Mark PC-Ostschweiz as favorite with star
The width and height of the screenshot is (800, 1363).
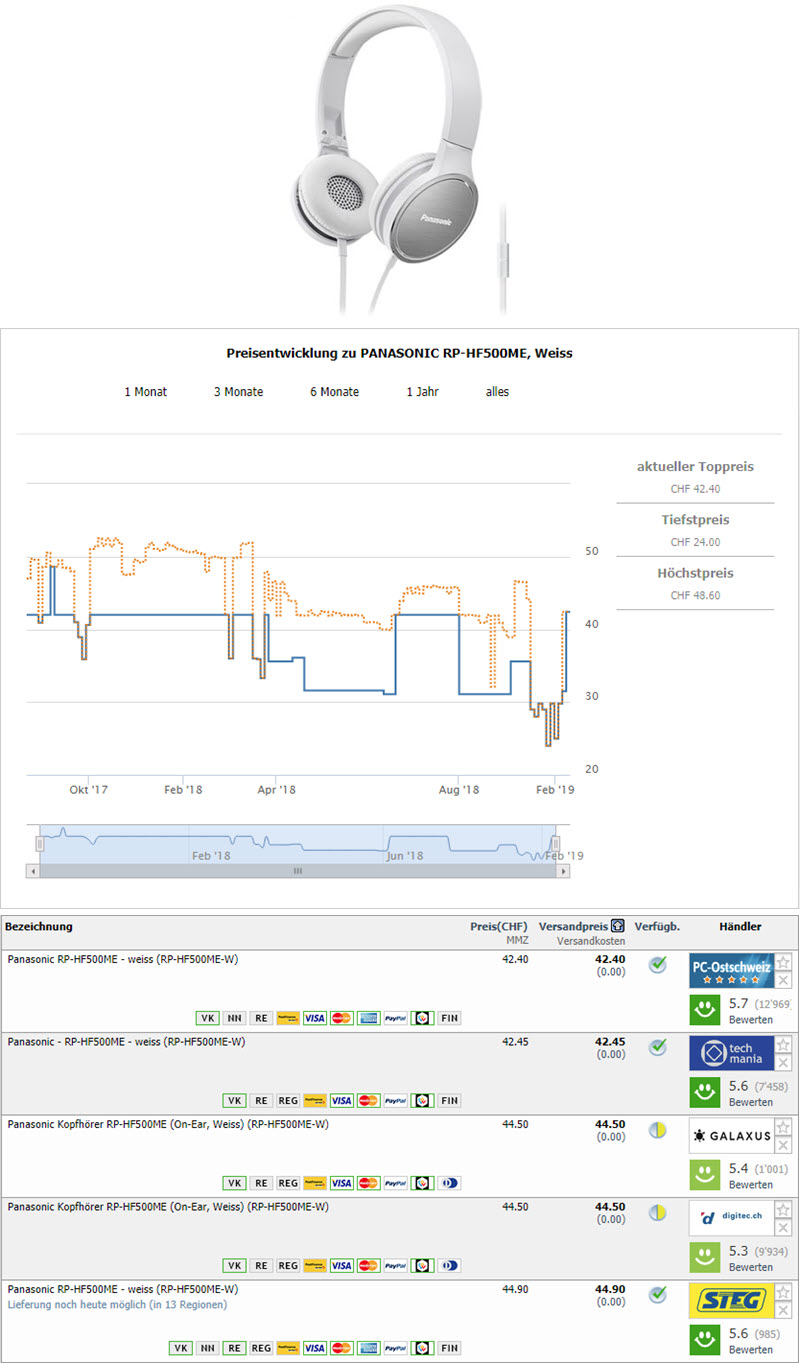[784, 962]
